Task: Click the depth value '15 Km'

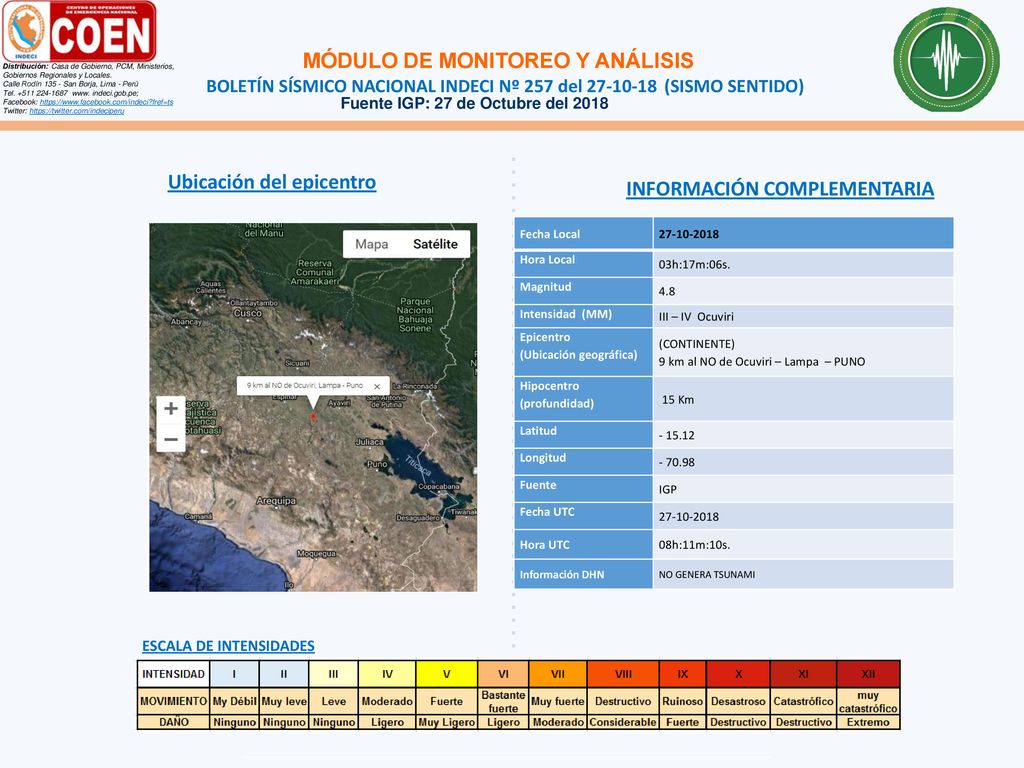Action: click(x=678, y=400)
